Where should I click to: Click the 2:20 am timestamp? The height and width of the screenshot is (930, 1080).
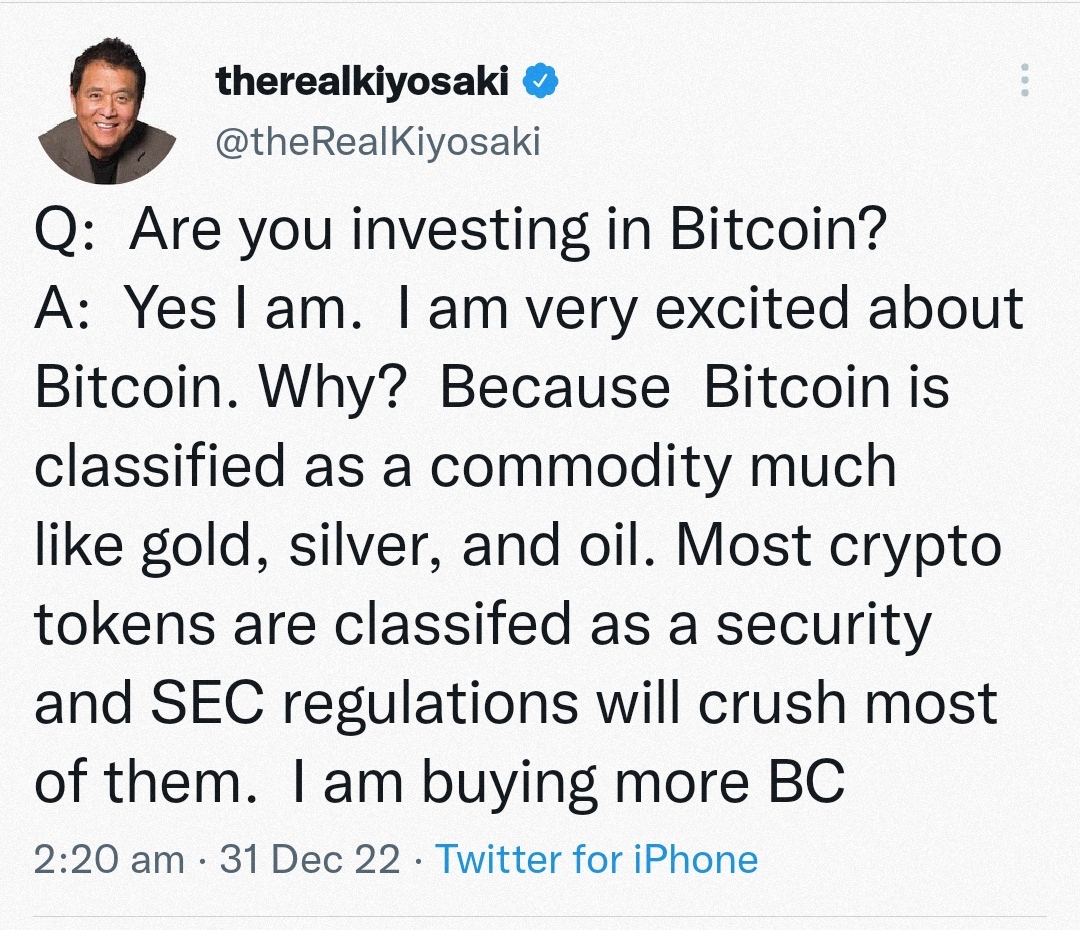tap(109, 859)
